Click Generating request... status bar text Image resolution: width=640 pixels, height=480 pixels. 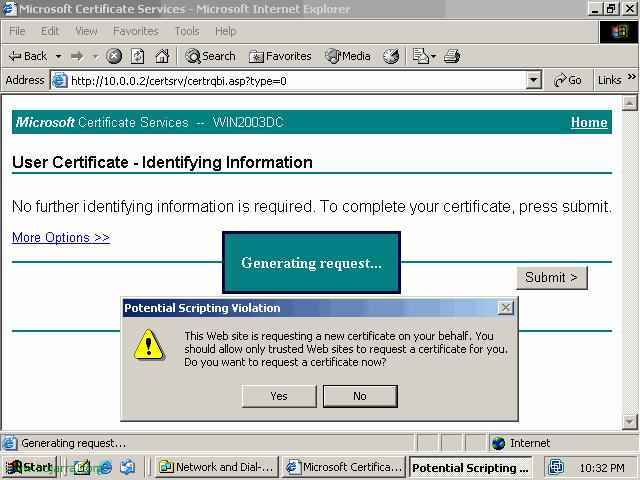click(x=73, y=443)
